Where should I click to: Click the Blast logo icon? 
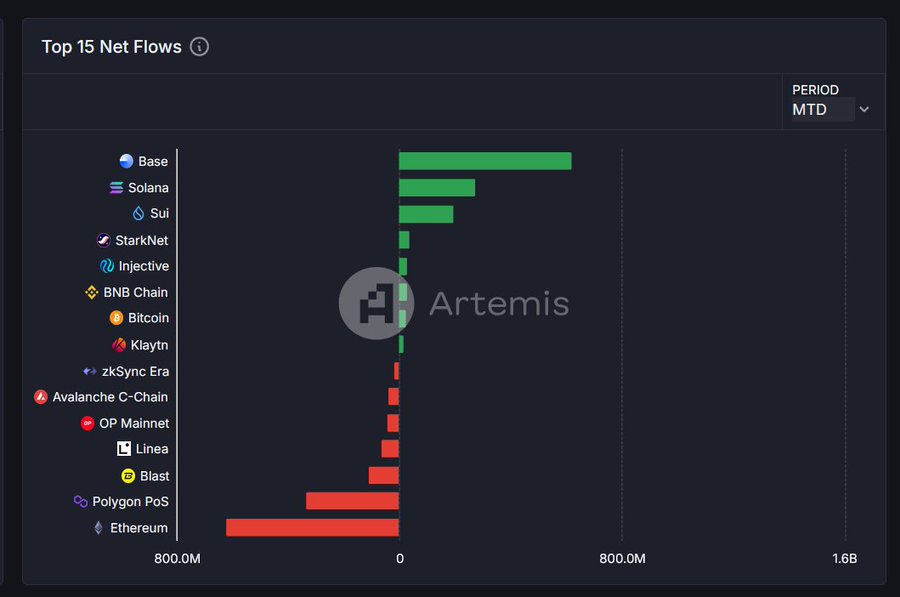pyautogui.click(x=128, y=476)
